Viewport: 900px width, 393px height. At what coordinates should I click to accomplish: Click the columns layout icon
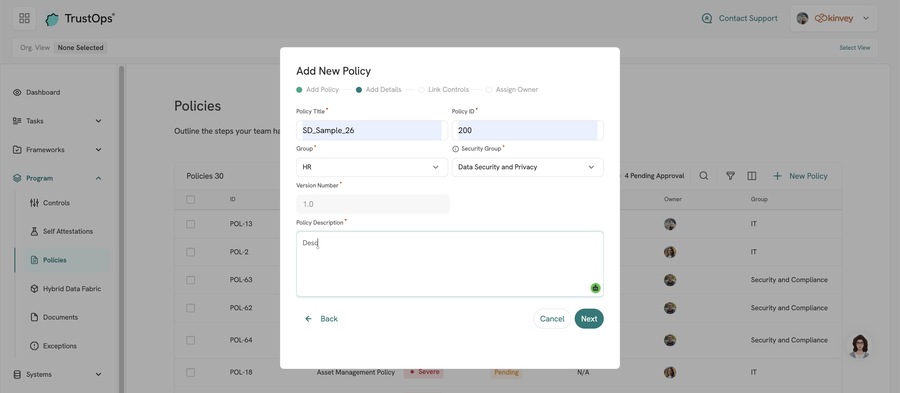(x=751, y=176)
